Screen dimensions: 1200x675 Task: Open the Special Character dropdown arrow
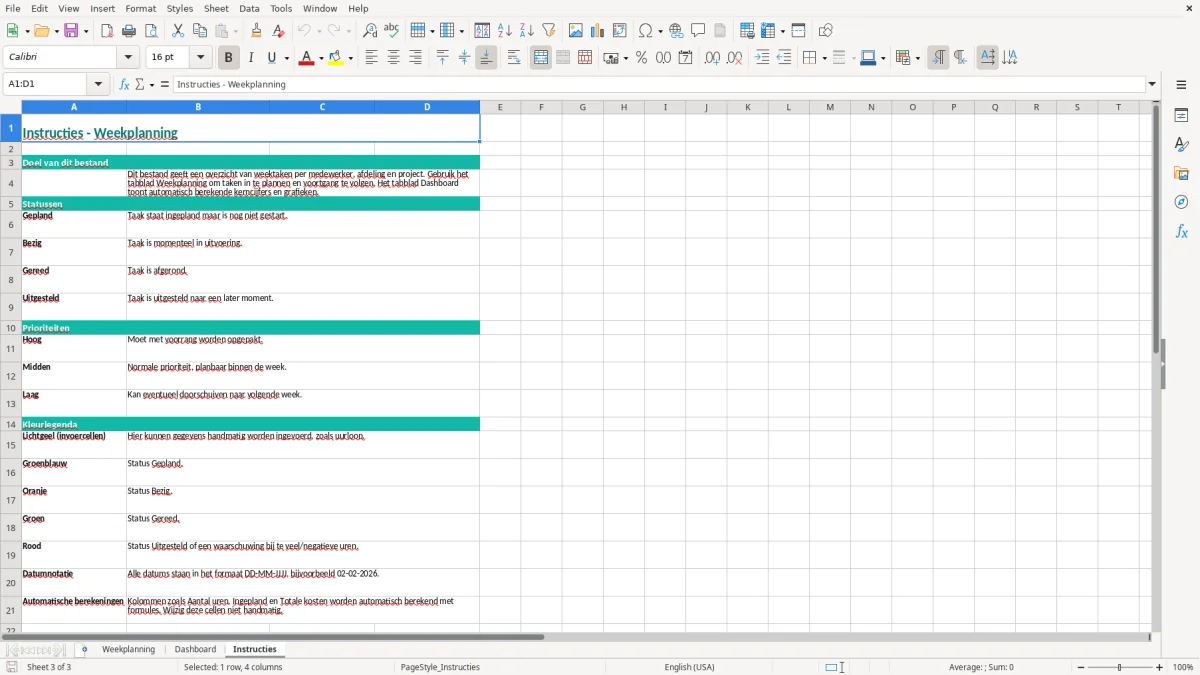coord(660,31)
